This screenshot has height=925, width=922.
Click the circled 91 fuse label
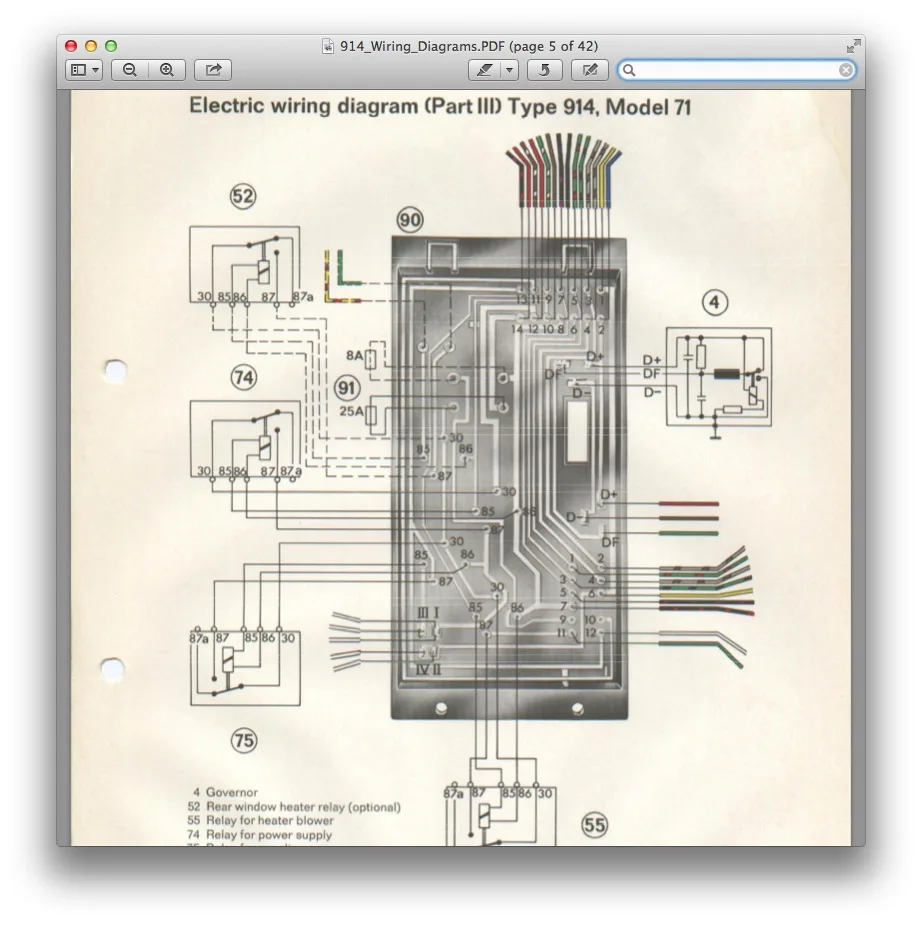(x=347, y=388)
